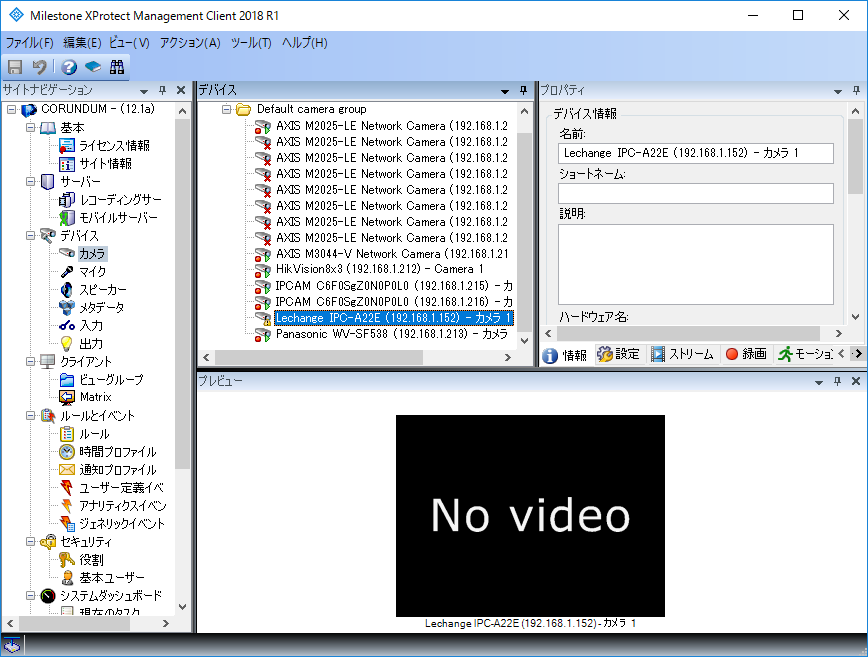
Task: Collapse the Default camera group folder
Action: point(226,109)
